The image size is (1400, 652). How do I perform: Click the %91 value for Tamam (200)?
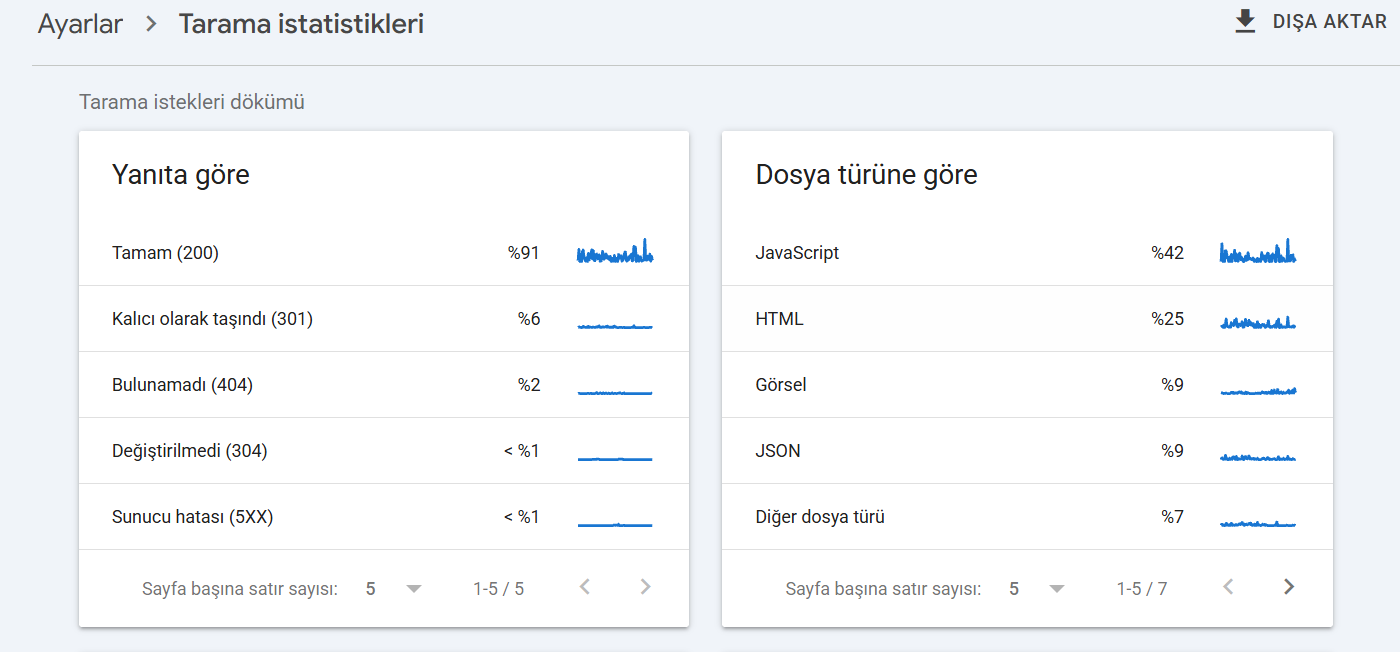[x=524, y=253]
